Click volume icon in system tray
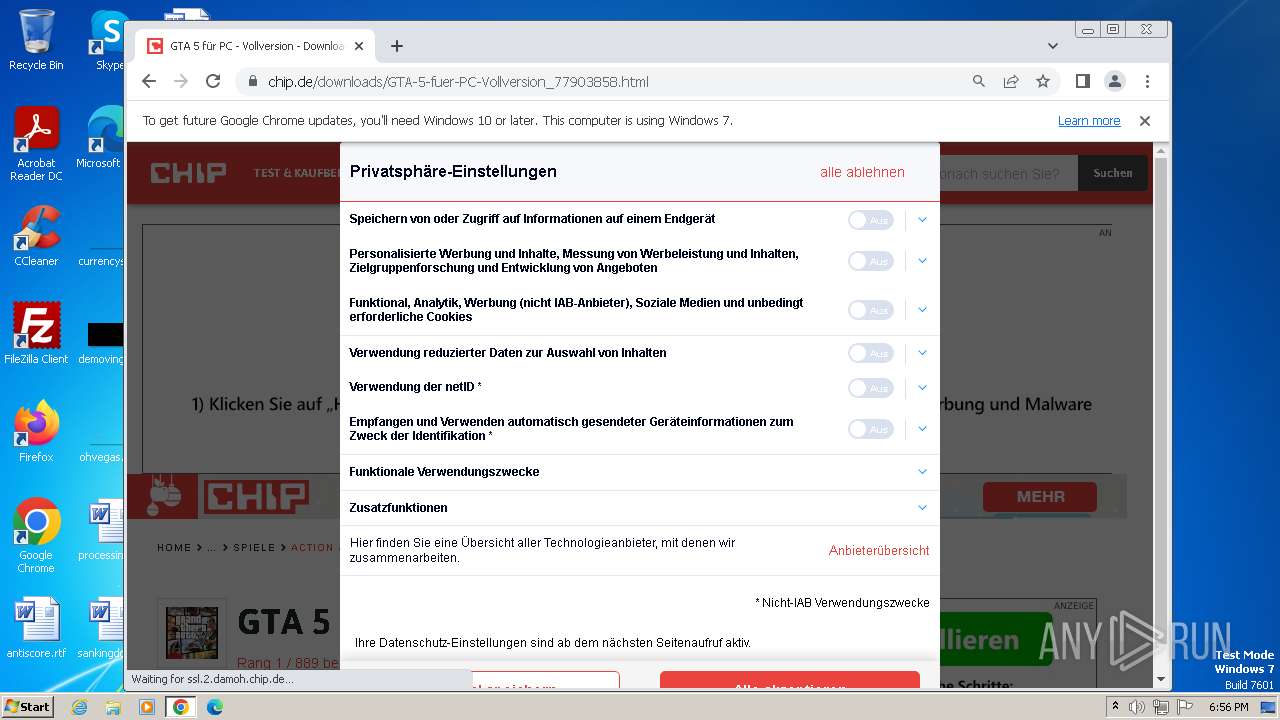Screen dimensions: 1280x720 click(x=1137, y=707)
